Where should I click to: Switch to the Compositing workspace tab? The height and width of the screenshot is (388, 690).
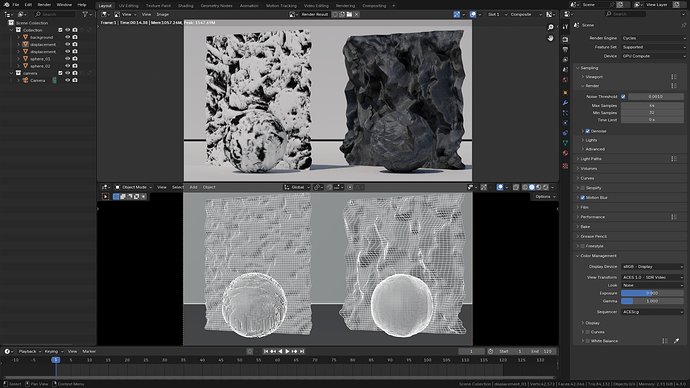(x=374, y=6)
